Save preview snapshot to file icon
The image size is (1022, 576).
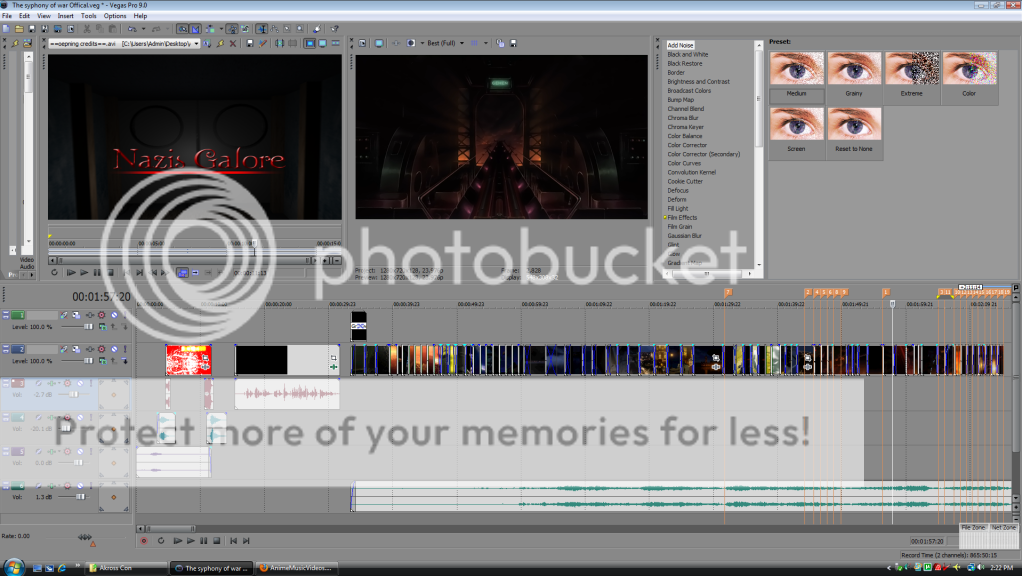point(513,43)
